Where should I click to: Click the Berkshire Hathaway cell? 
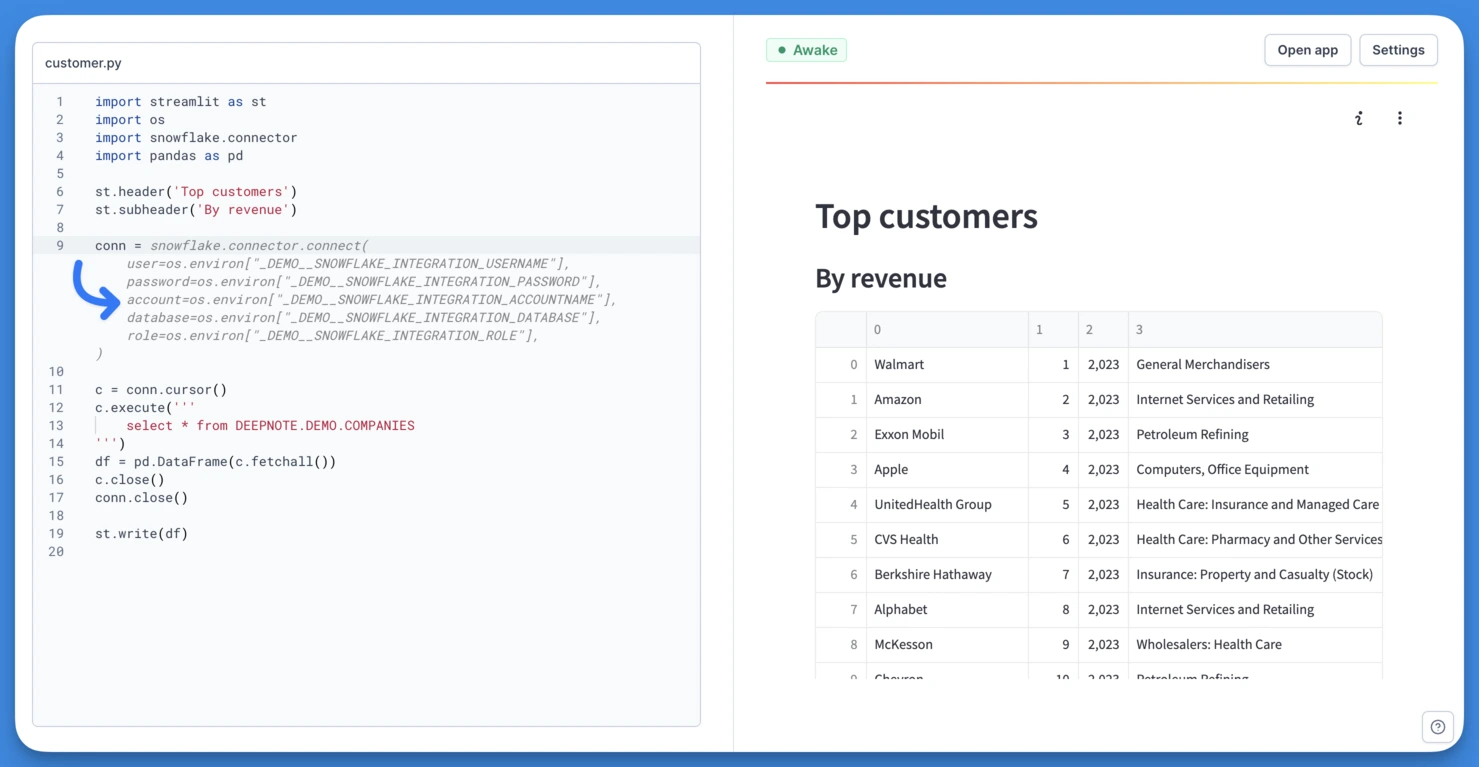947,574
